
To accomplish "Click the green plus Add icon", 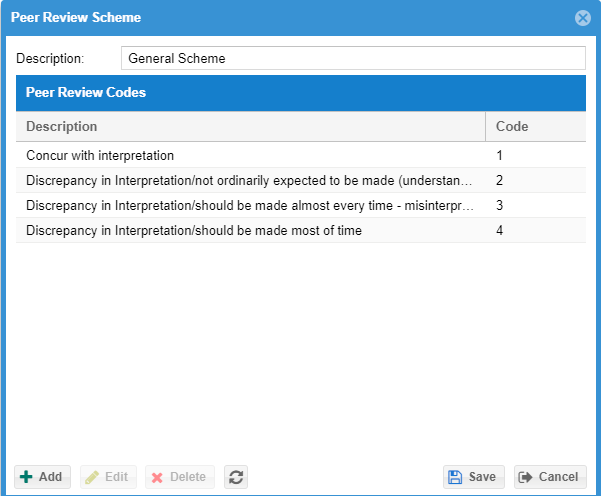I will [26, 477].
